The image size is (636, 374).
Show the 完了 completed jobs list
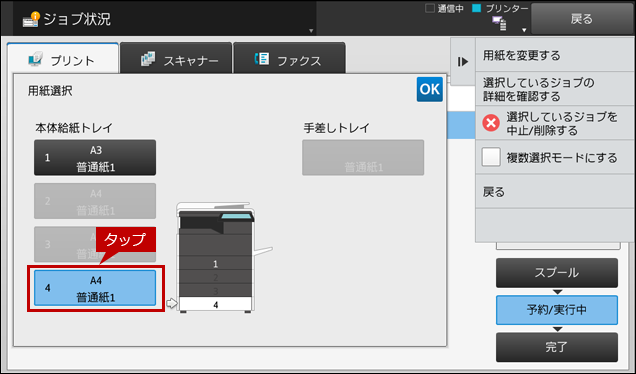(557, 347)
